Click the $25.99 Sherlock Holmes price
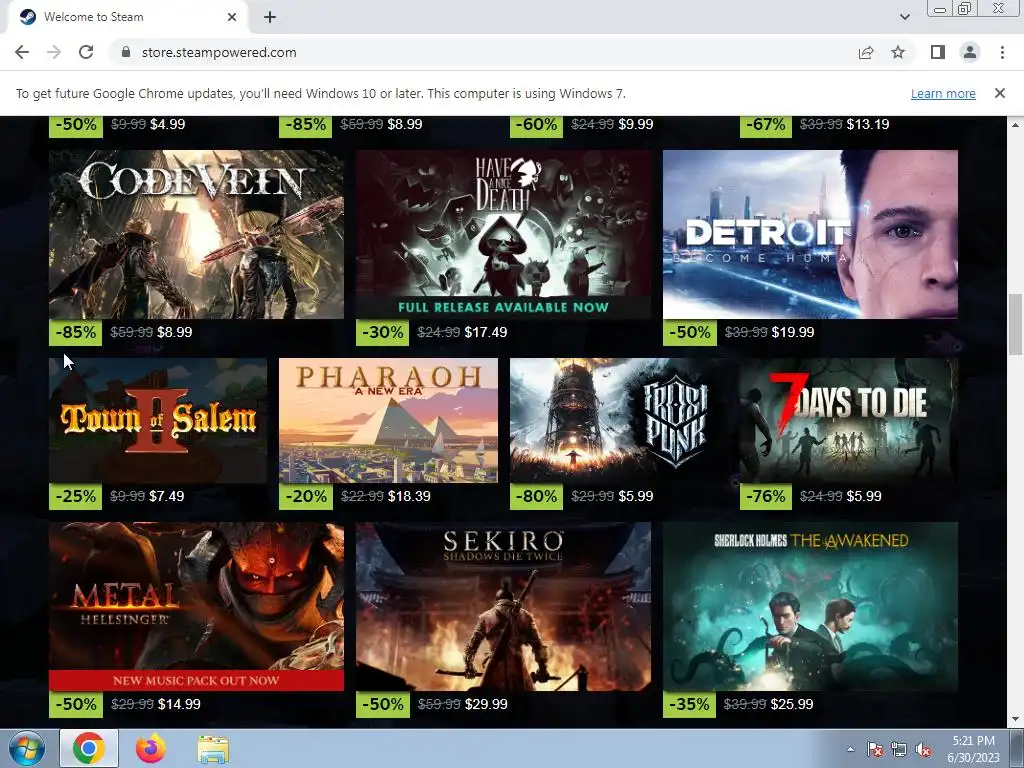 (x=792, y=705)
